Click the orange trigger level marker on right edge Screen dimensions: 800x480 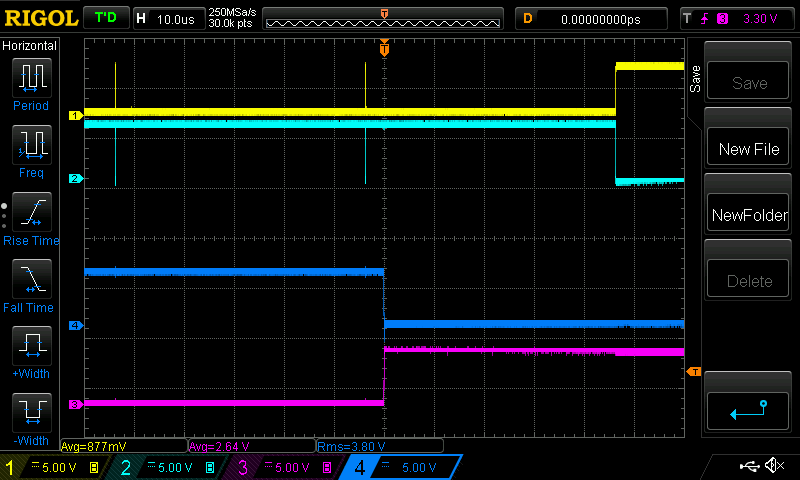tap(693, 372)
